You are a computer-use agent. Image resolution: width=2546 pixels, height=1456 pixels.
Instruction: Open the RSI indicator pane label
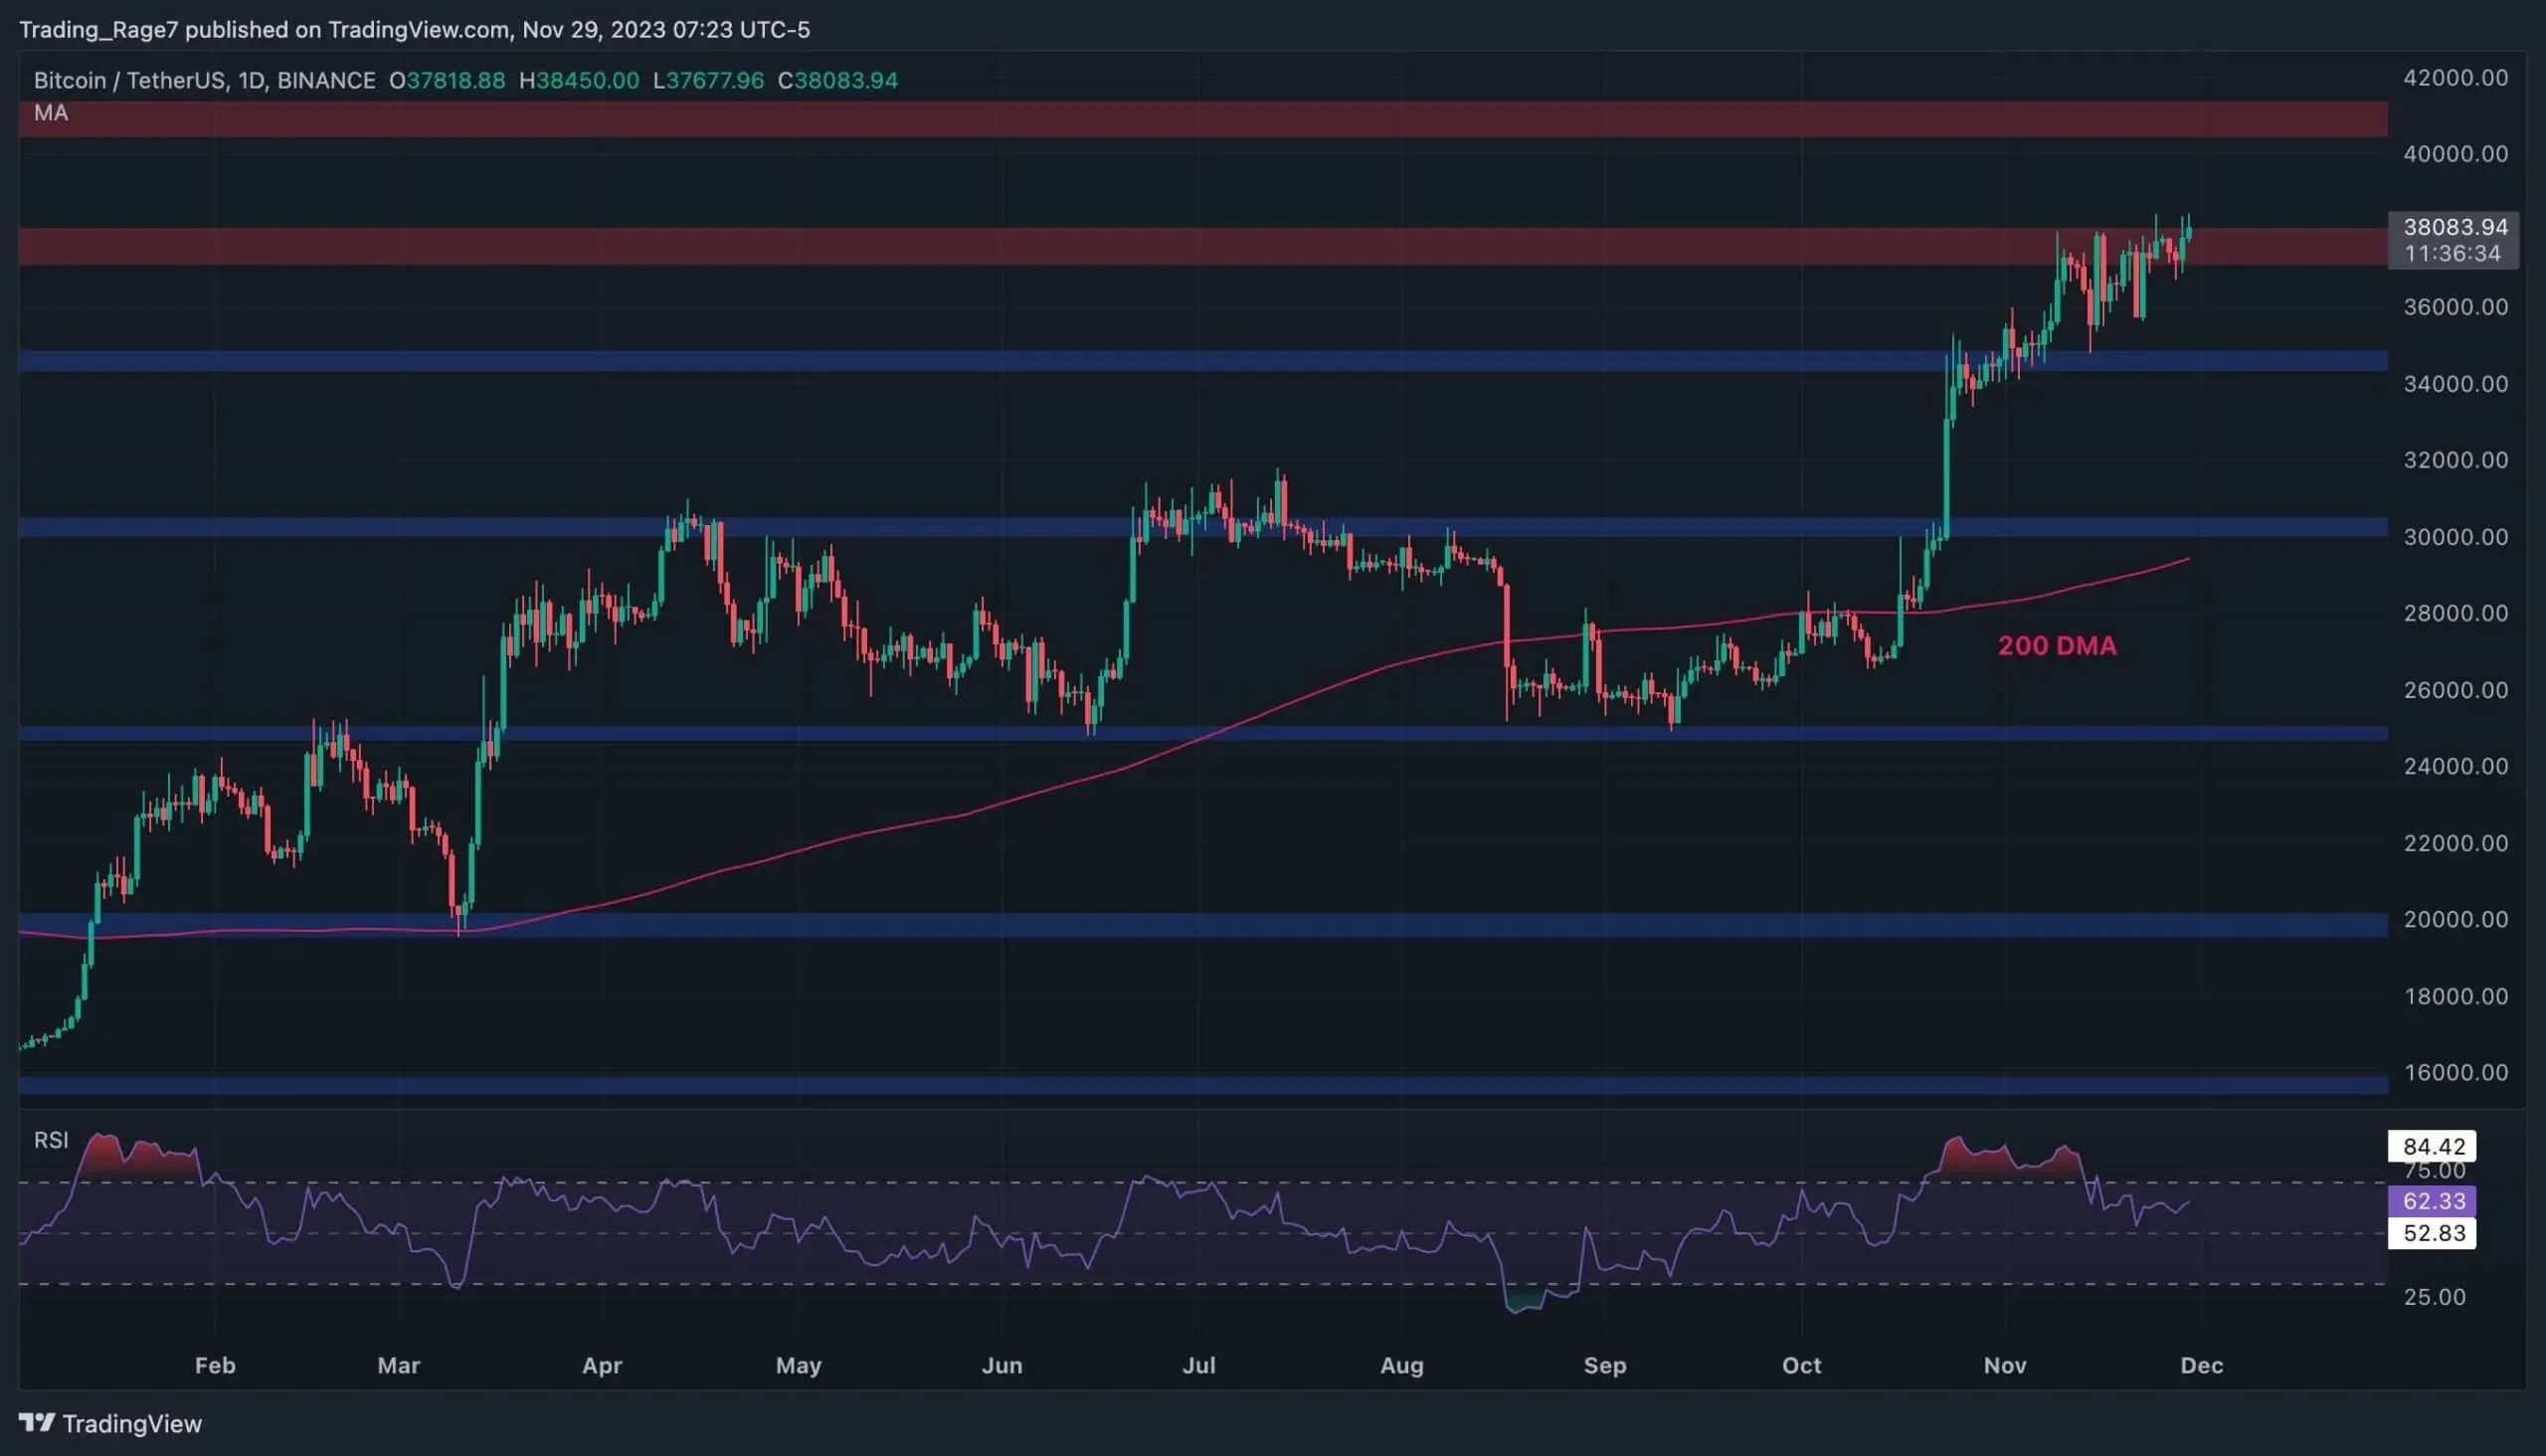point(51,1141)
